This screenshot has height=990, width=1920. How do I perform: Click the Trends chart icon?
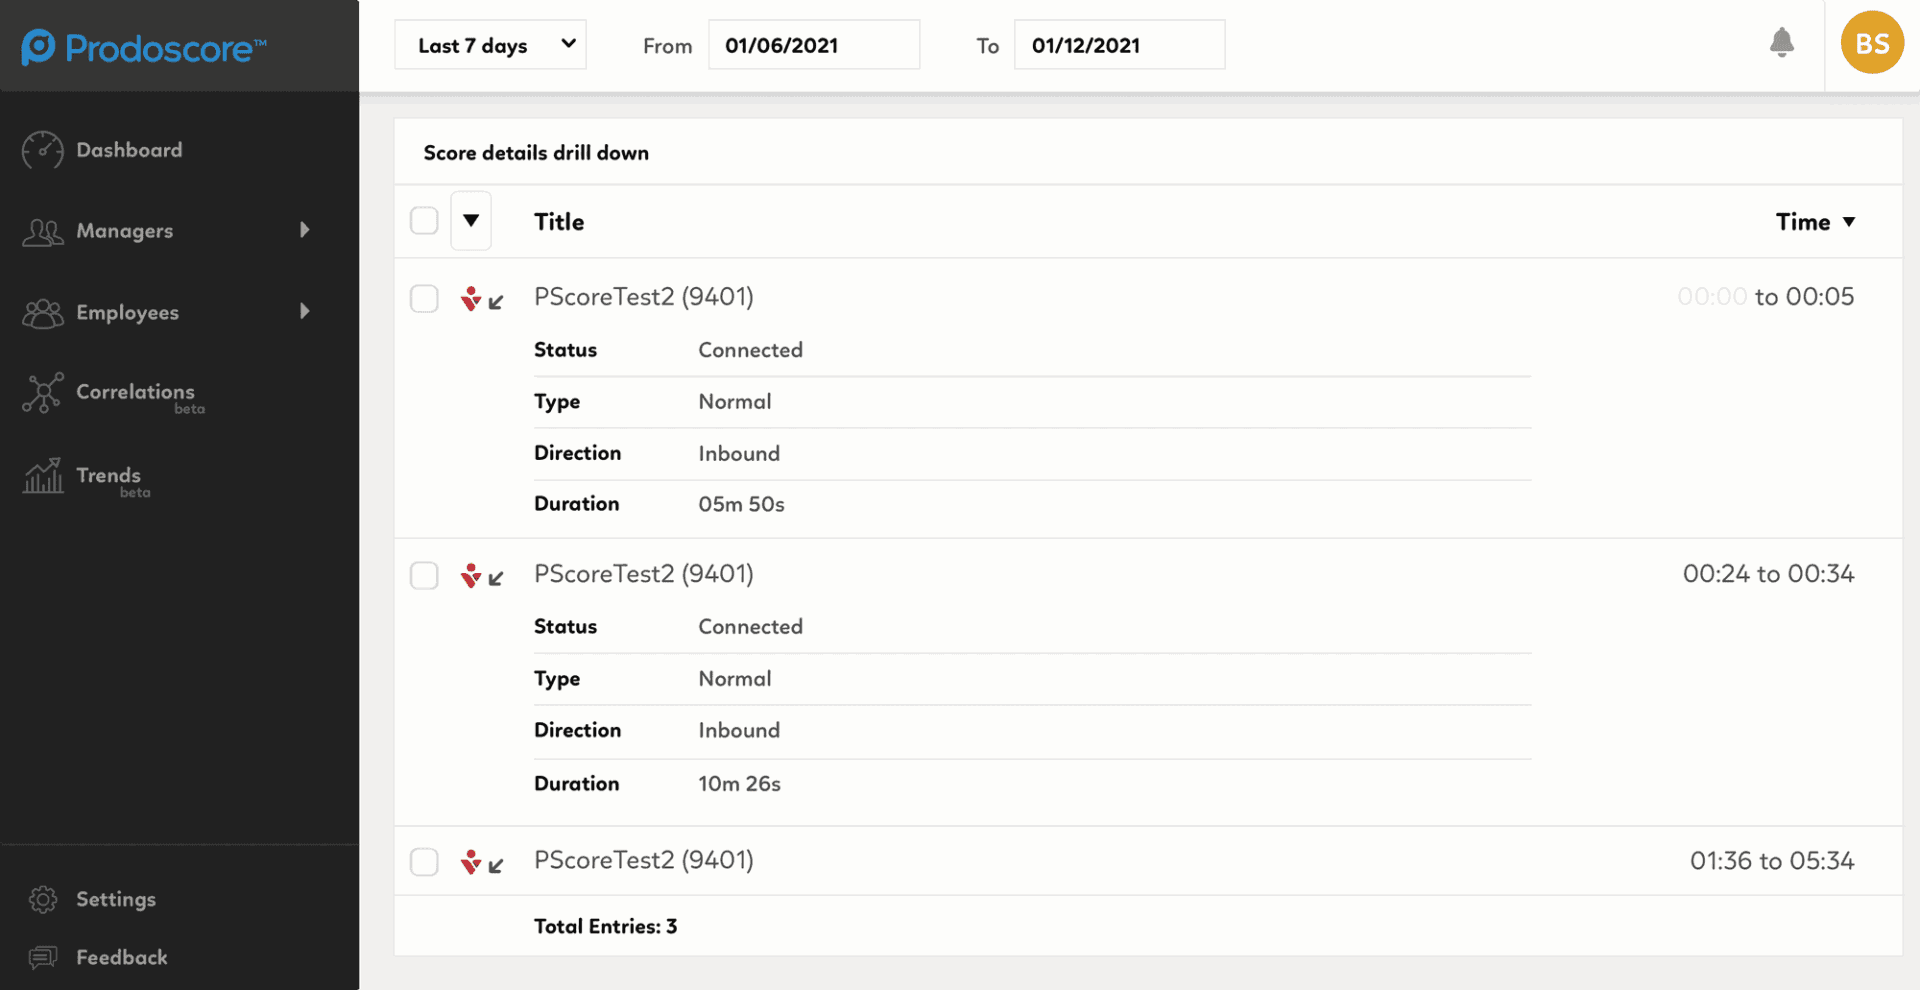43,476
